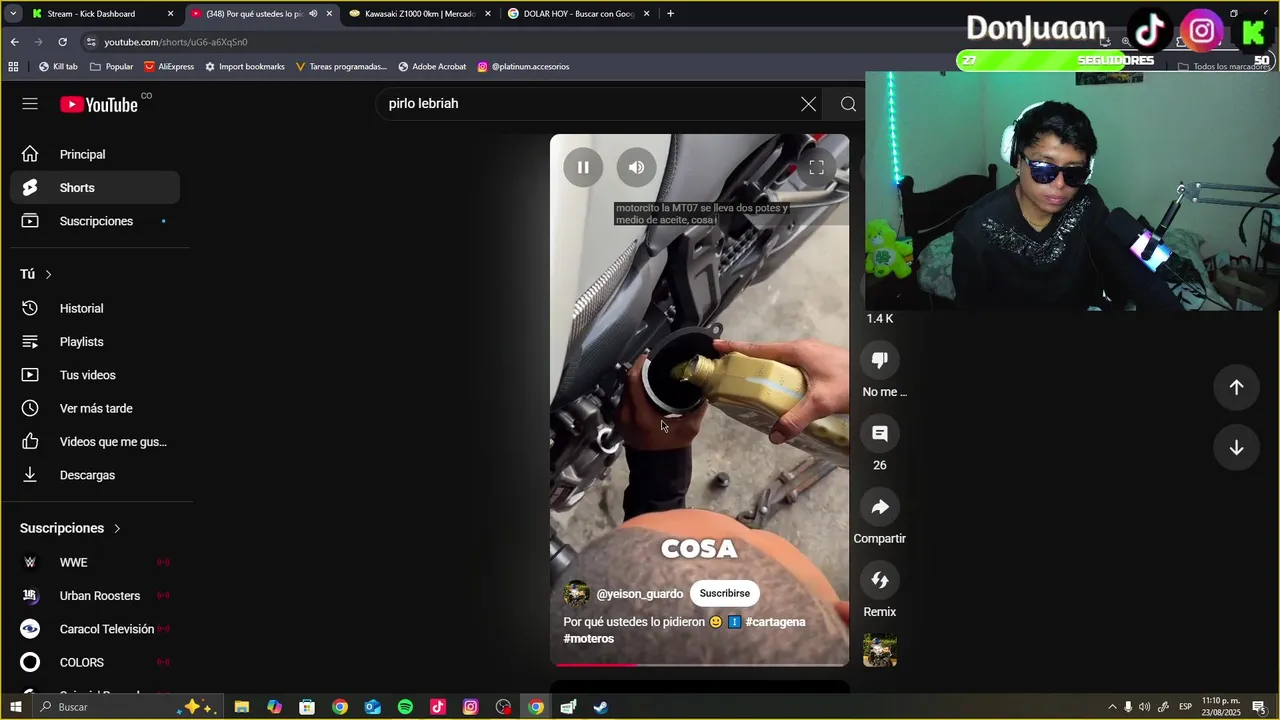Open the comments showing 26
The width and height of the screenshot is (1280, 720).
(880, 433)
